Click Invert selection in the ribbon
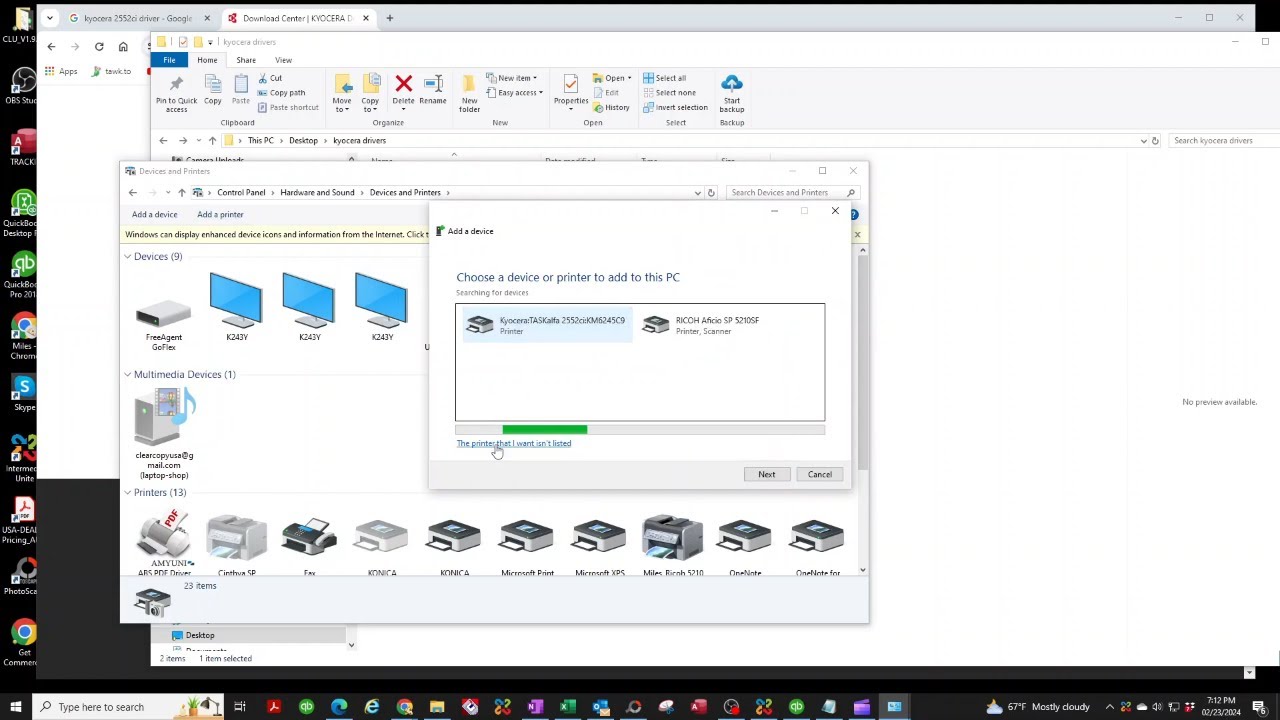This screenshot has width=1280, height=720. click(x=676, y=107)
